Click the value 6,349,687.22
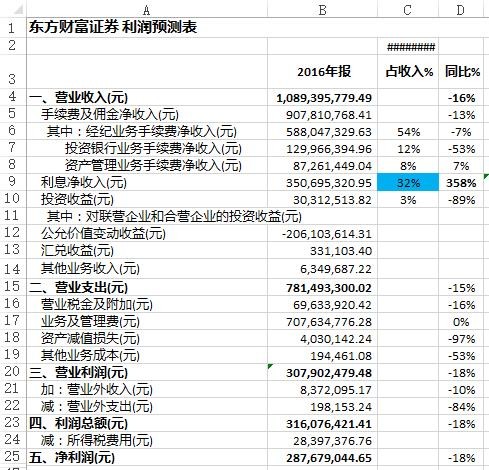 (x=322, y=269)
